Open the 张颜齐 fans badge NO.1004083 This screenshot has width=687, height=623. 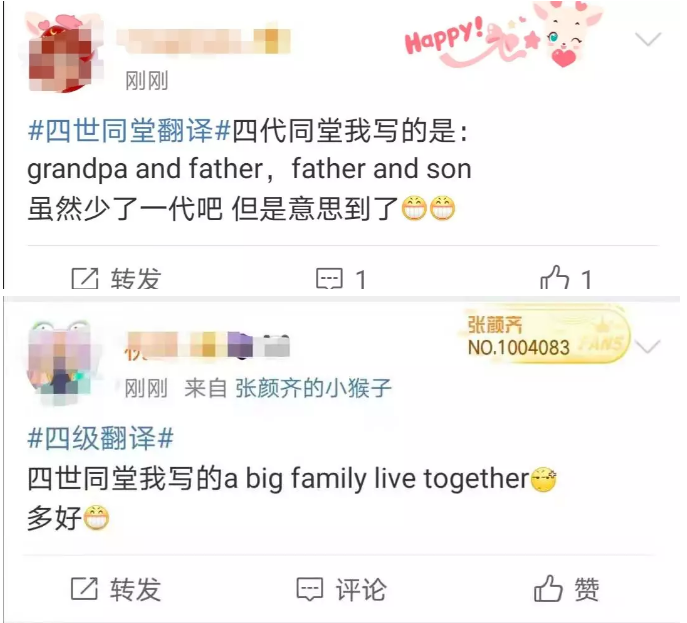(544, 335)
